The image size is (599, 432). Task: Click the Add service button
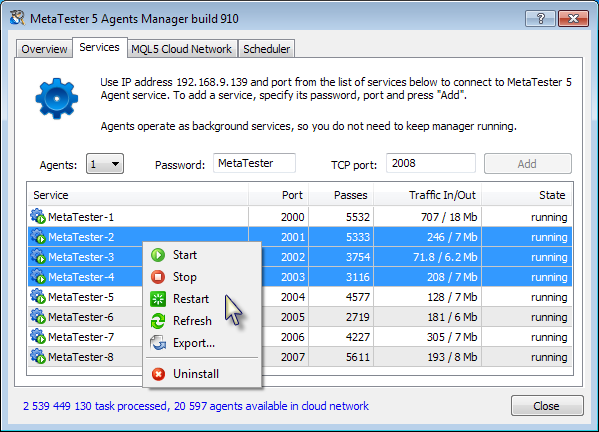528,164
